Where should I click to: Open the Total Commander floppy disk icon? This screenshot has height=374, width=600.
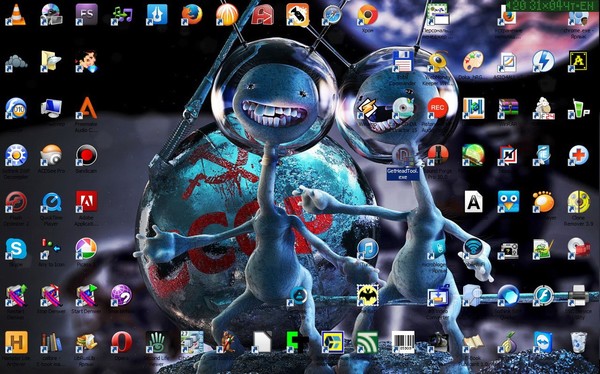click(403, 61)
